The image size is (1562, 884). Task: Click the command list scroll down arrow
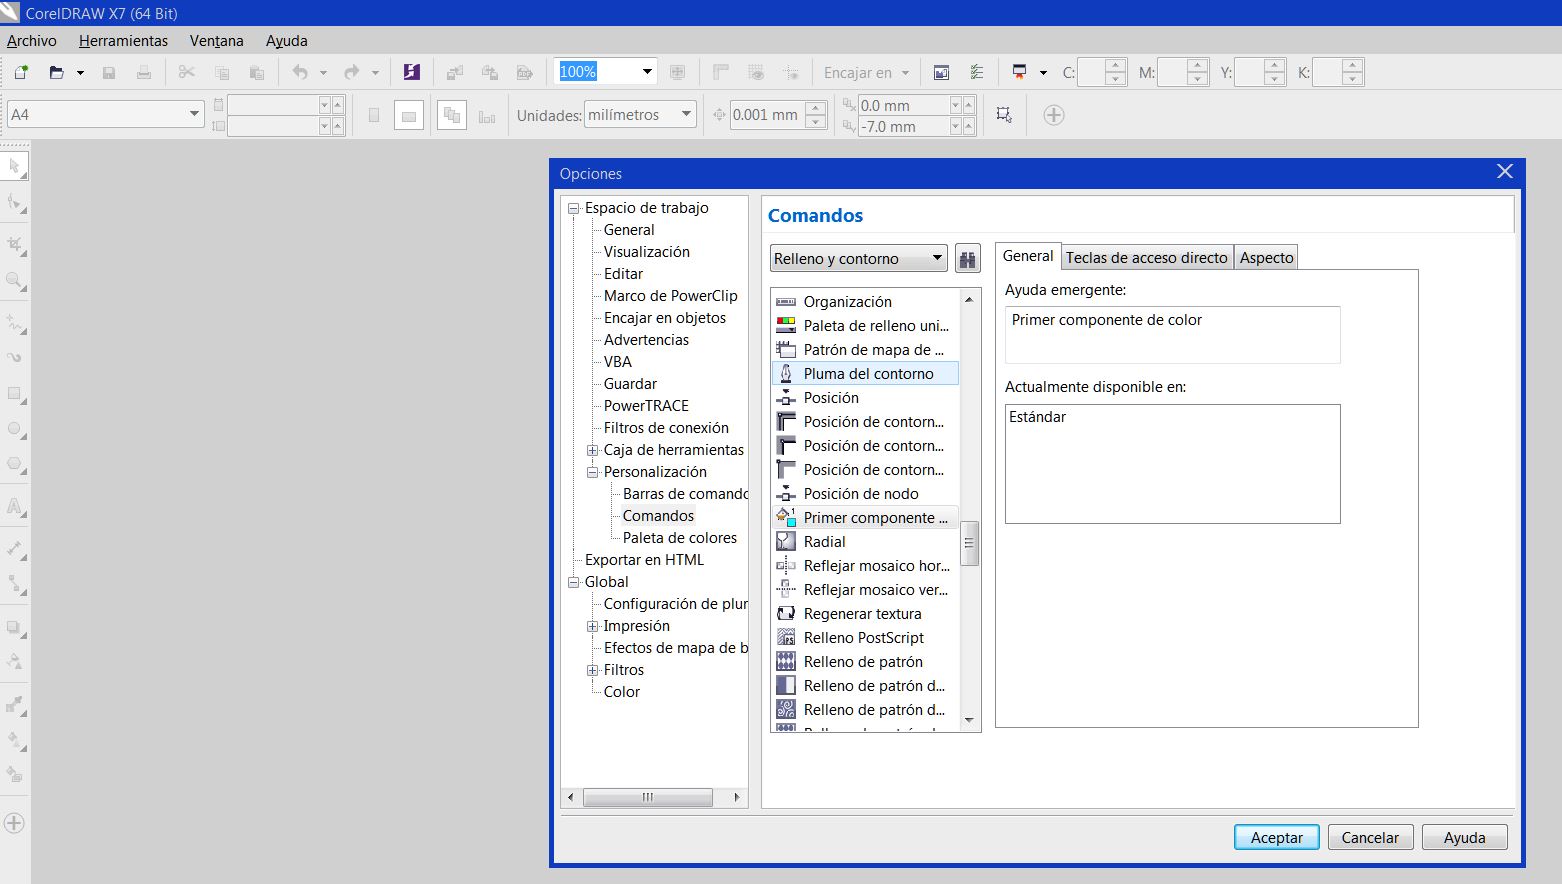click(968, 720)
